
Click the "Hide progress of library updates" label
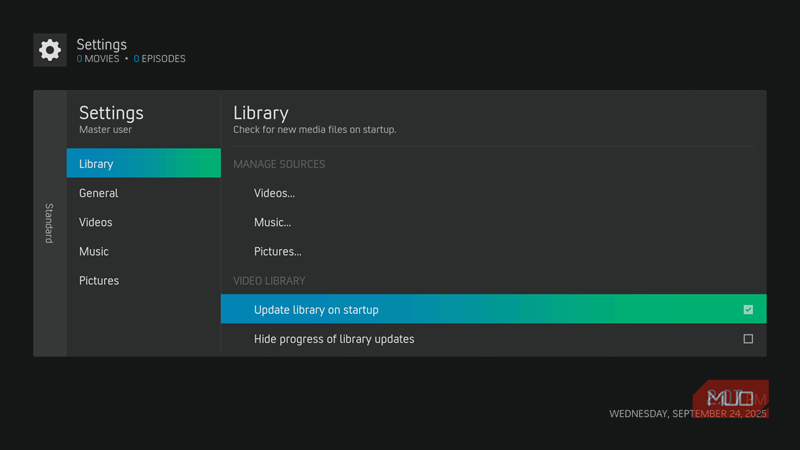click(334, 339)
